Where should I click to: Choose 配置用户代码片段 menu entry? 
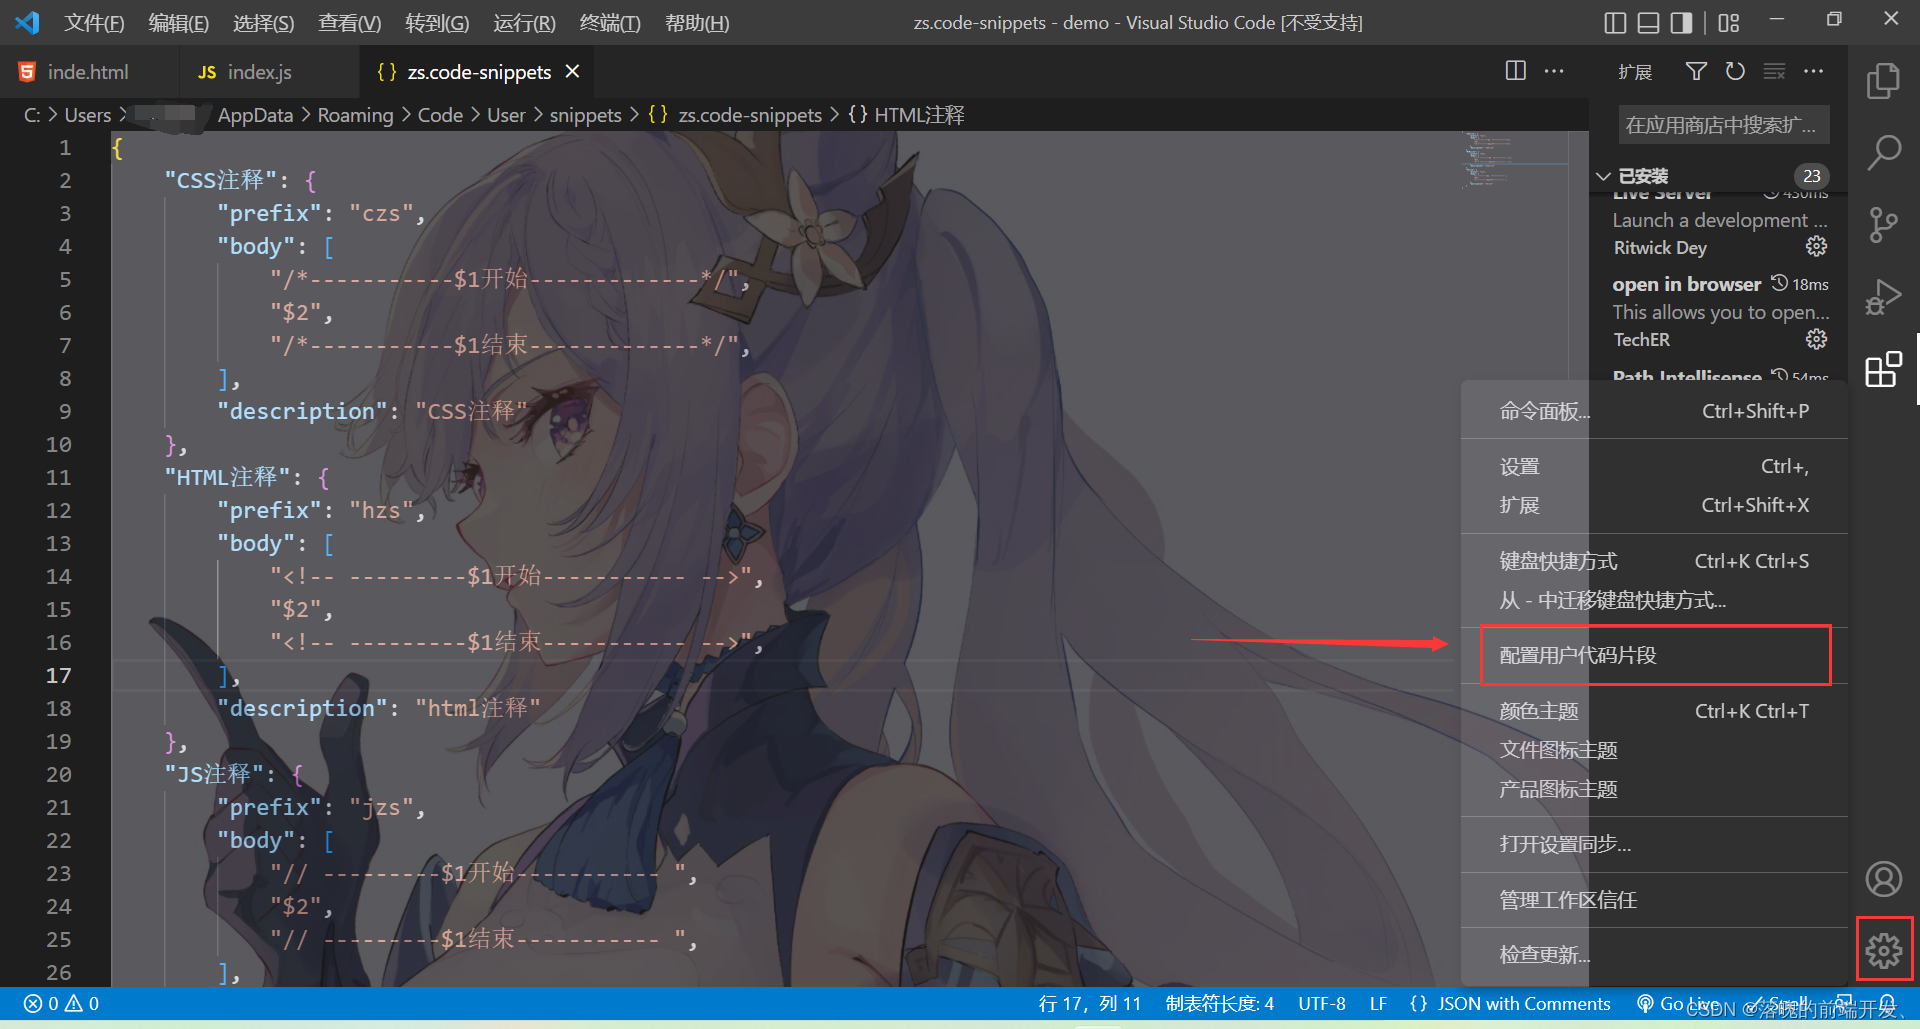(1654, 655)
